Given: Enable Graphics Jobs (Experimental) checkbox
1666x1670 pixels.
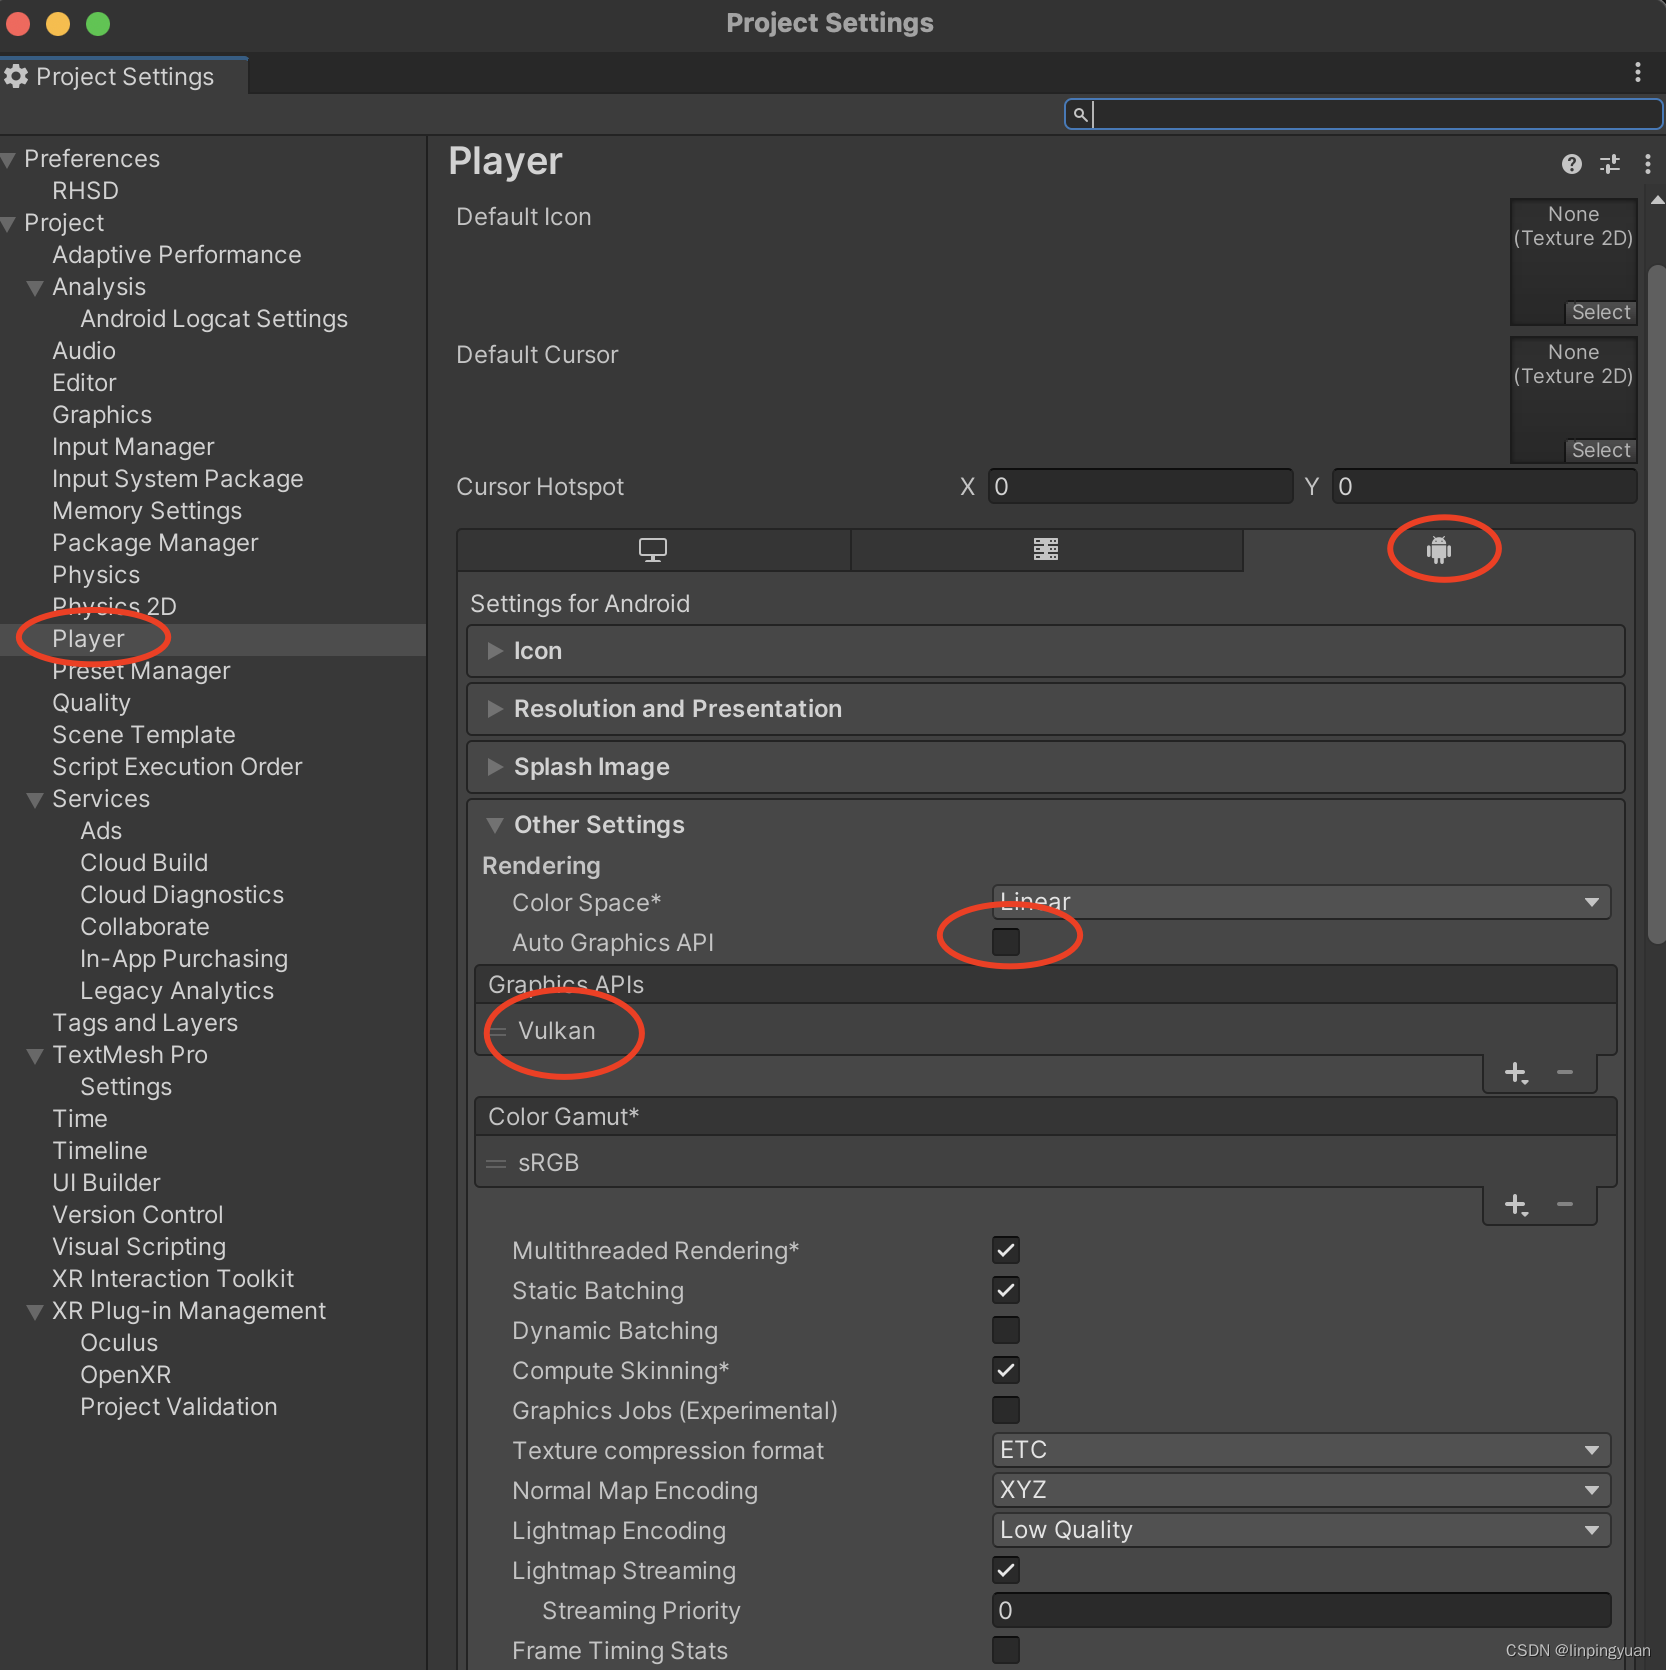Looking at the screenshot, I should click(x=1006, y=1410).
